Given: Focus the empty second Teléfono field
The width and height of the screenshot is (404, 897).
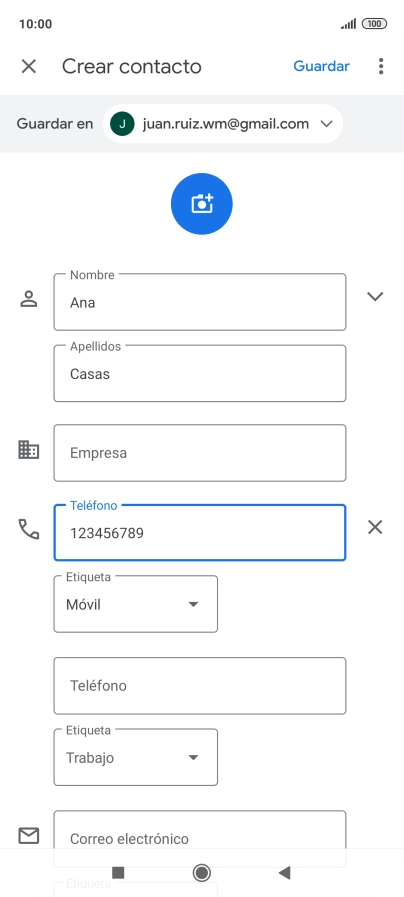Looking at the screenshot, I should [200, 686].
